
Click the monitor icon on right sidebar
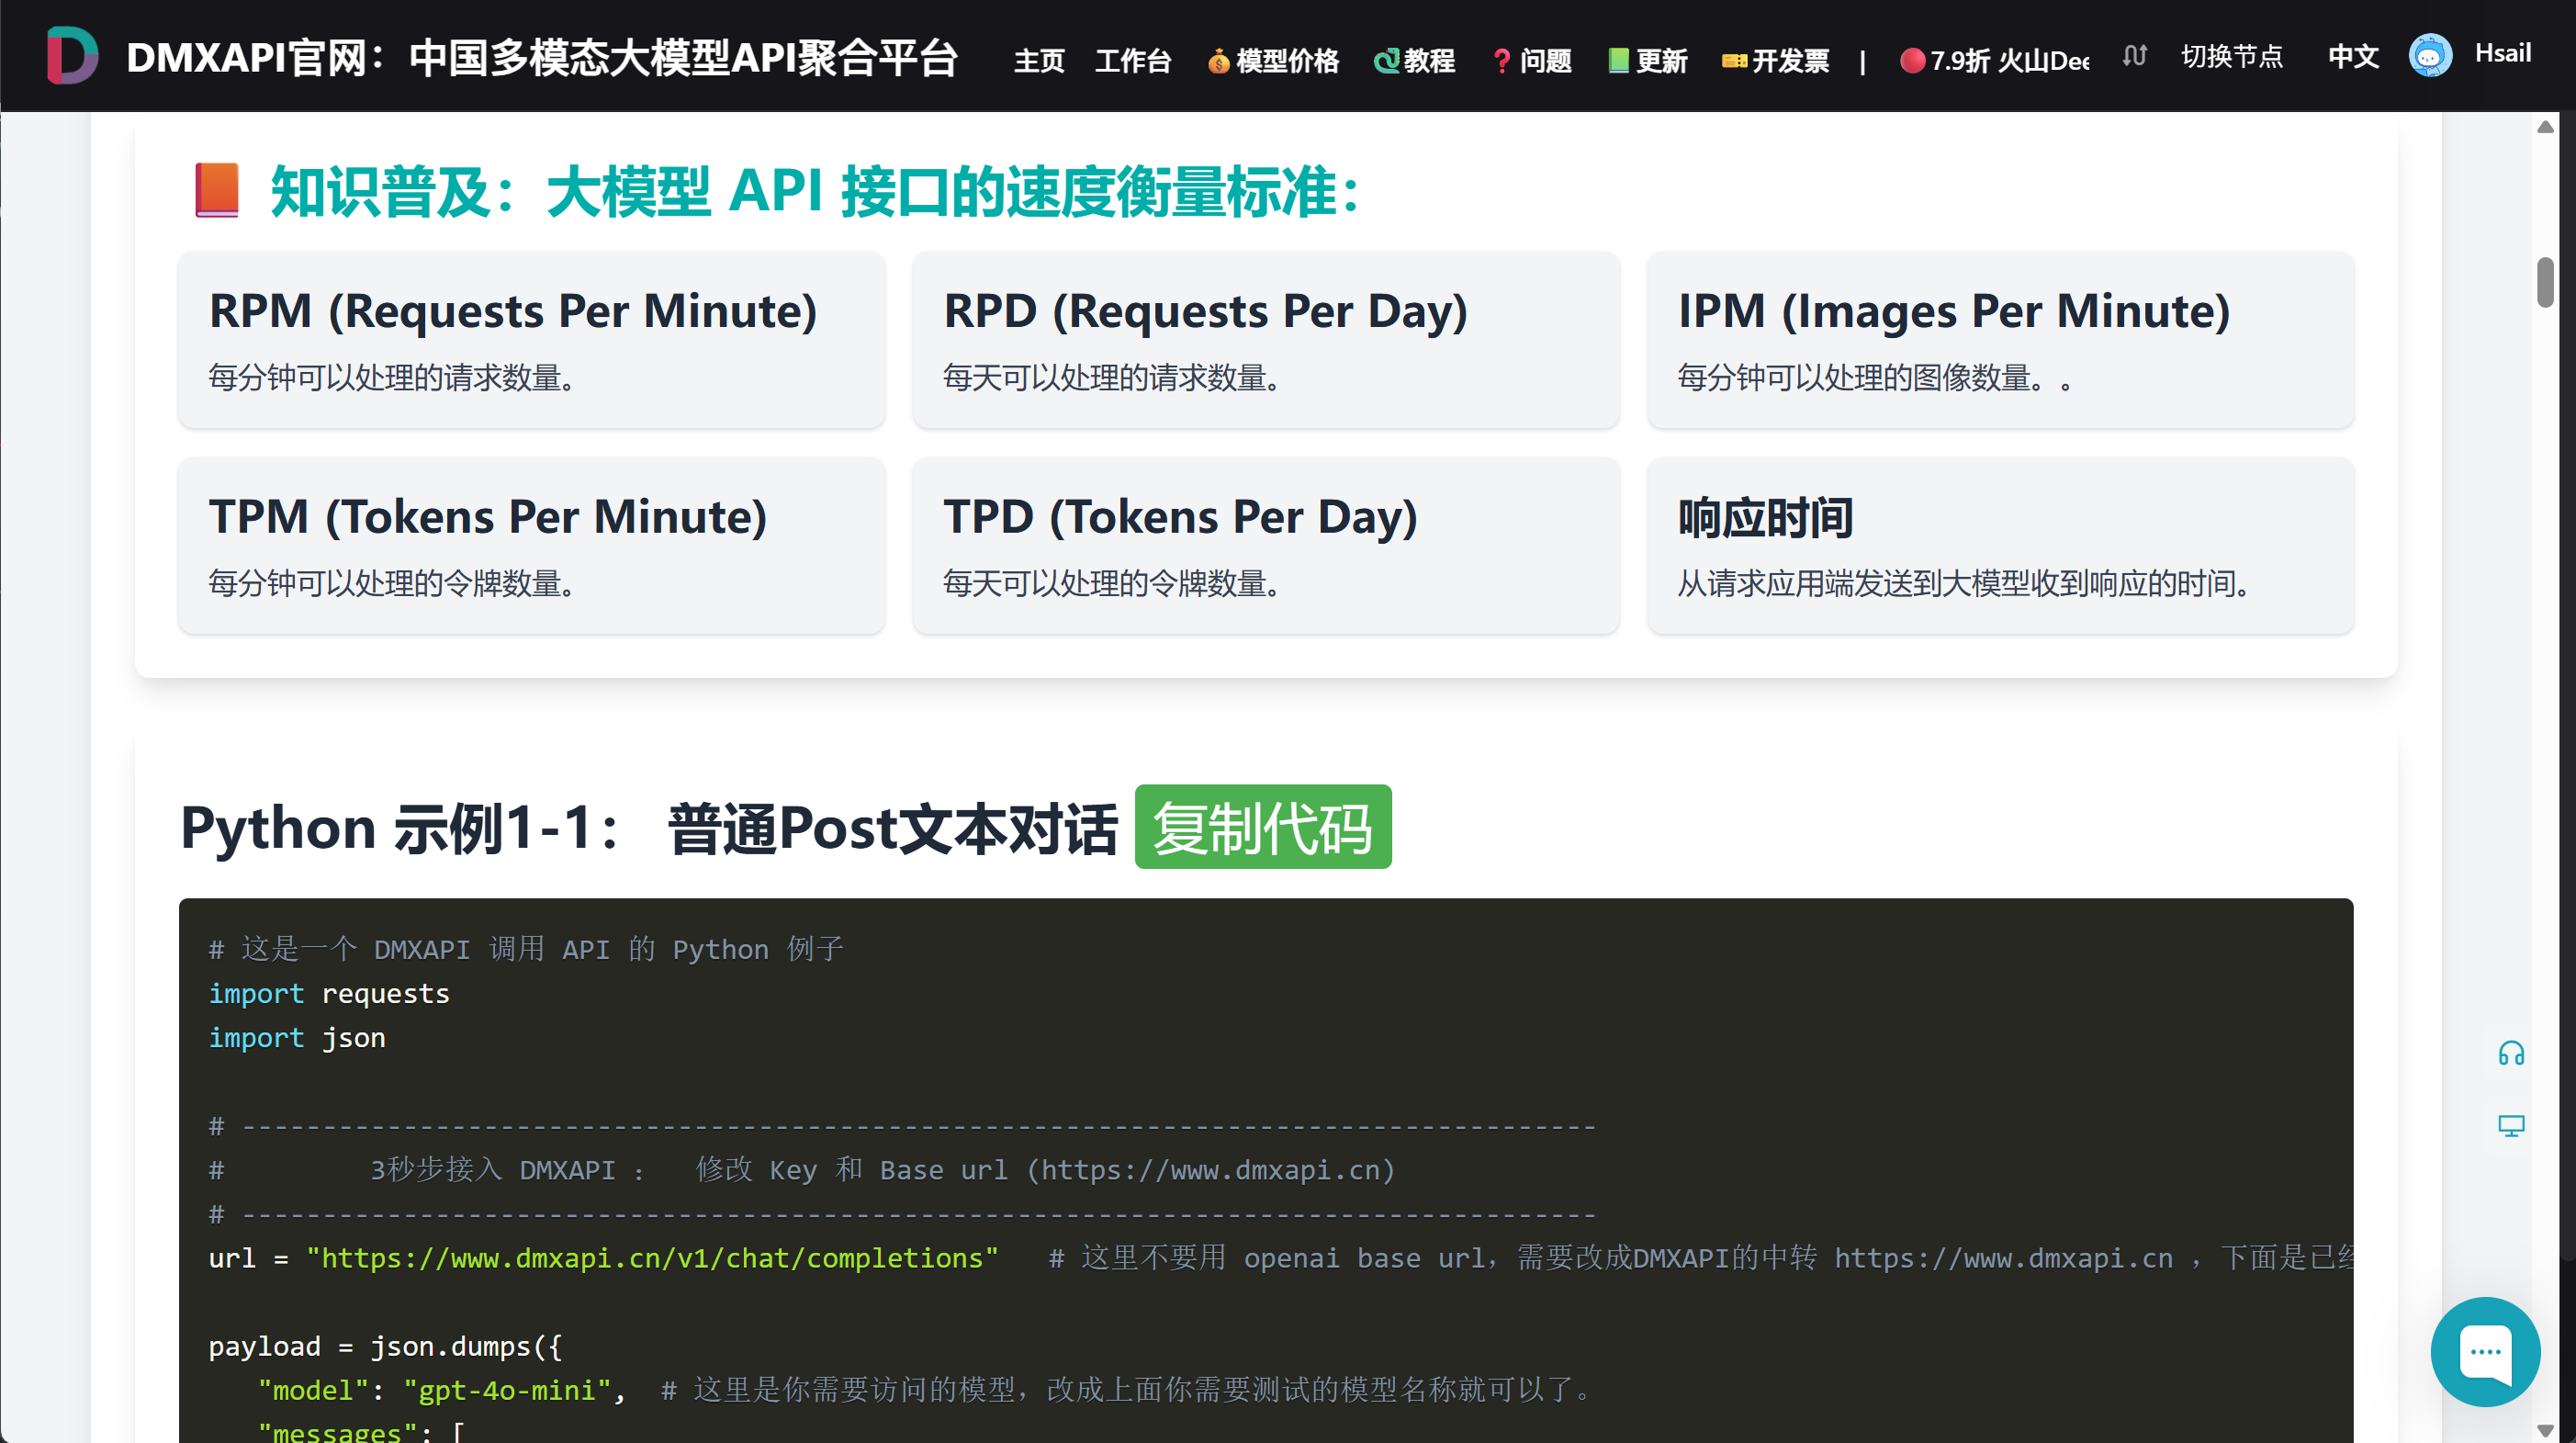pyautogui.click(x=2511, y=1126)
